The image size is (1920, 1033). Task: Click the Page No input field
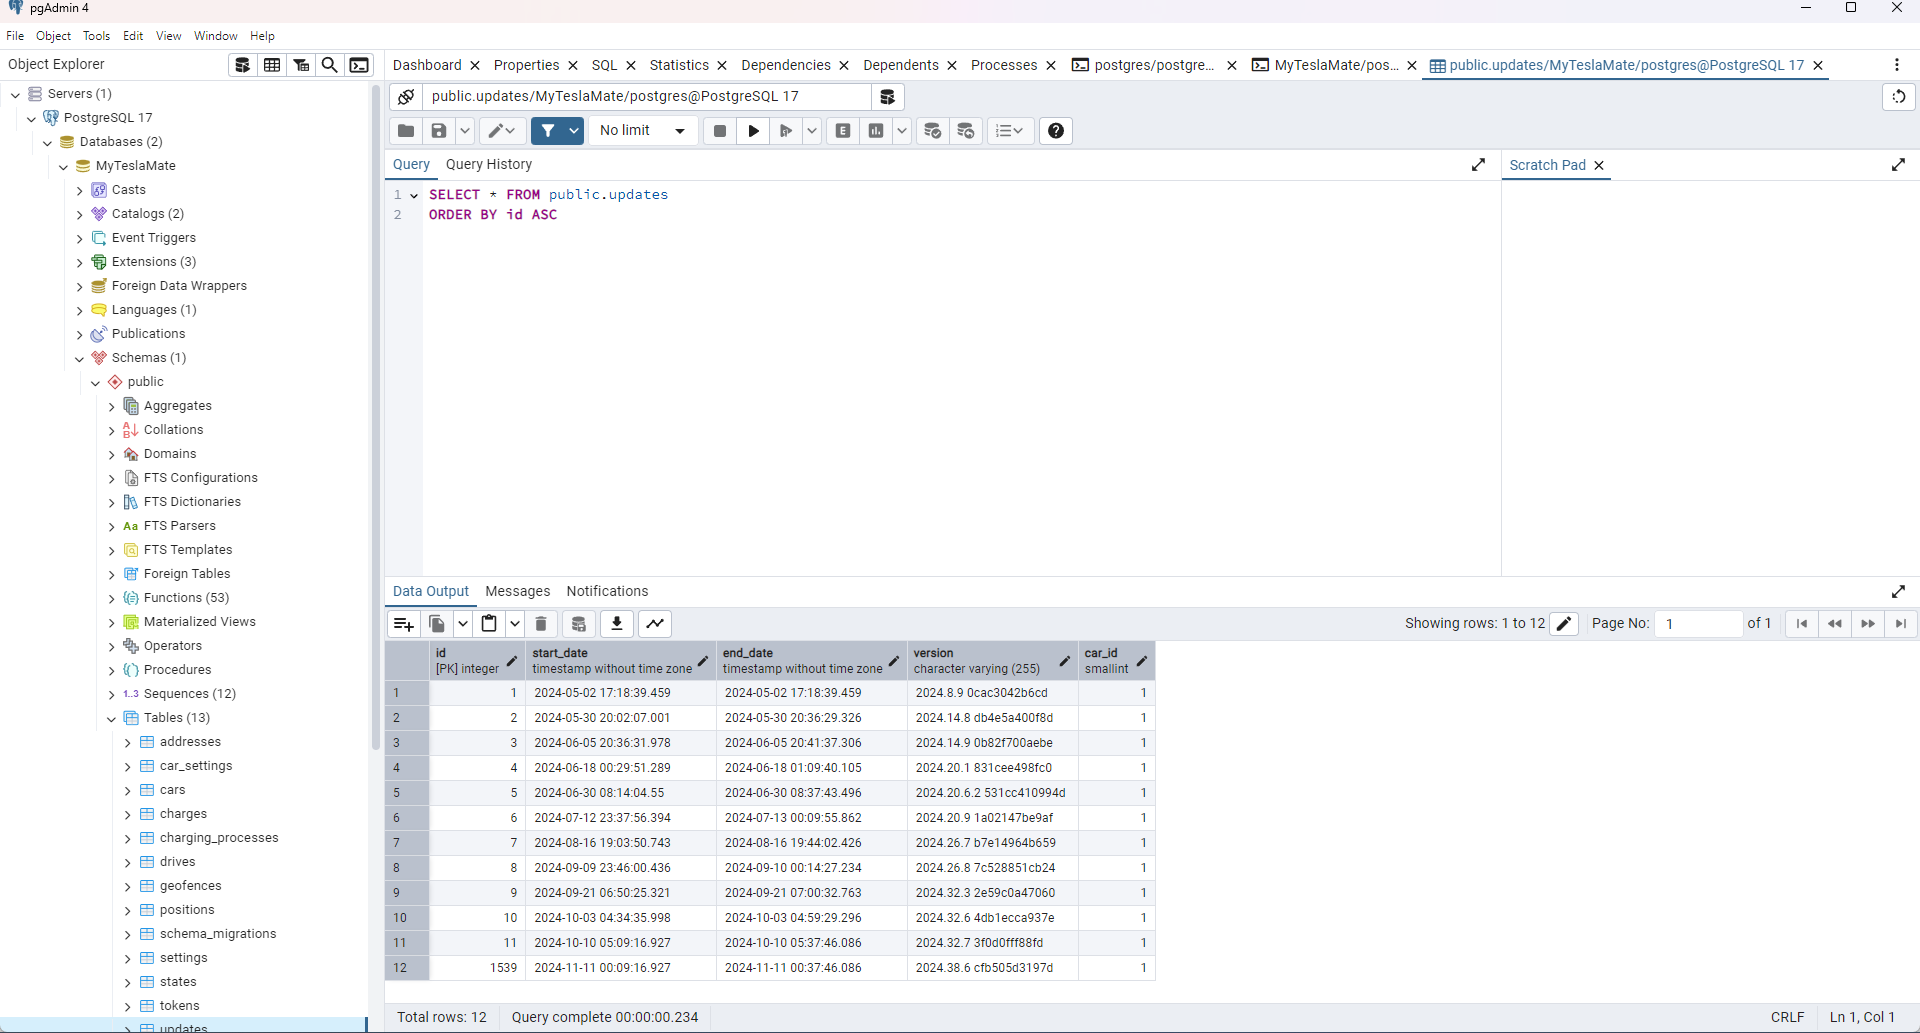click(x=1698, y=624)
